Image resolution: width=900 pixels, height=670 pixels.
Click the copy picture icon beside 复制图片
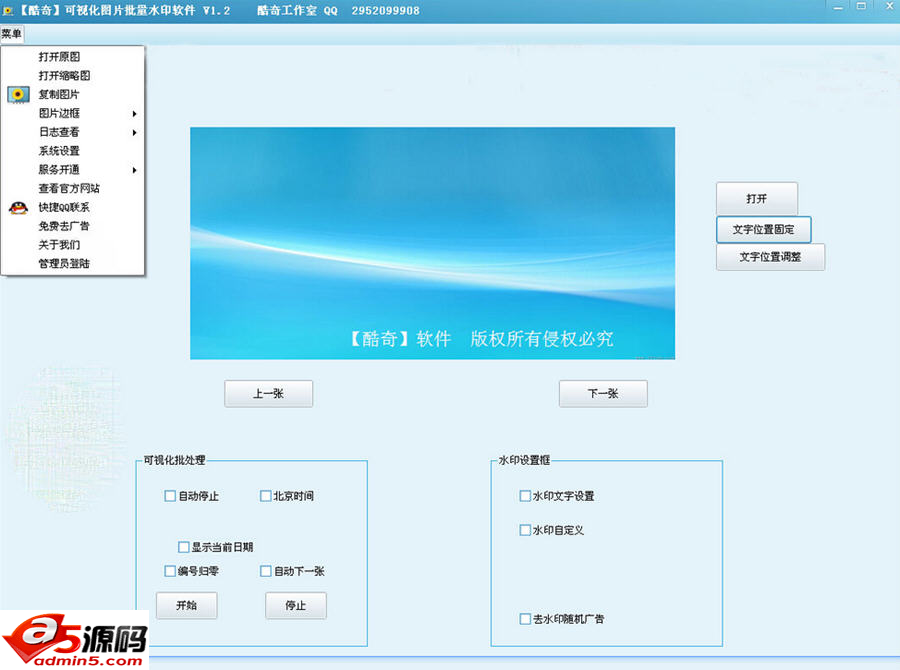16,94
